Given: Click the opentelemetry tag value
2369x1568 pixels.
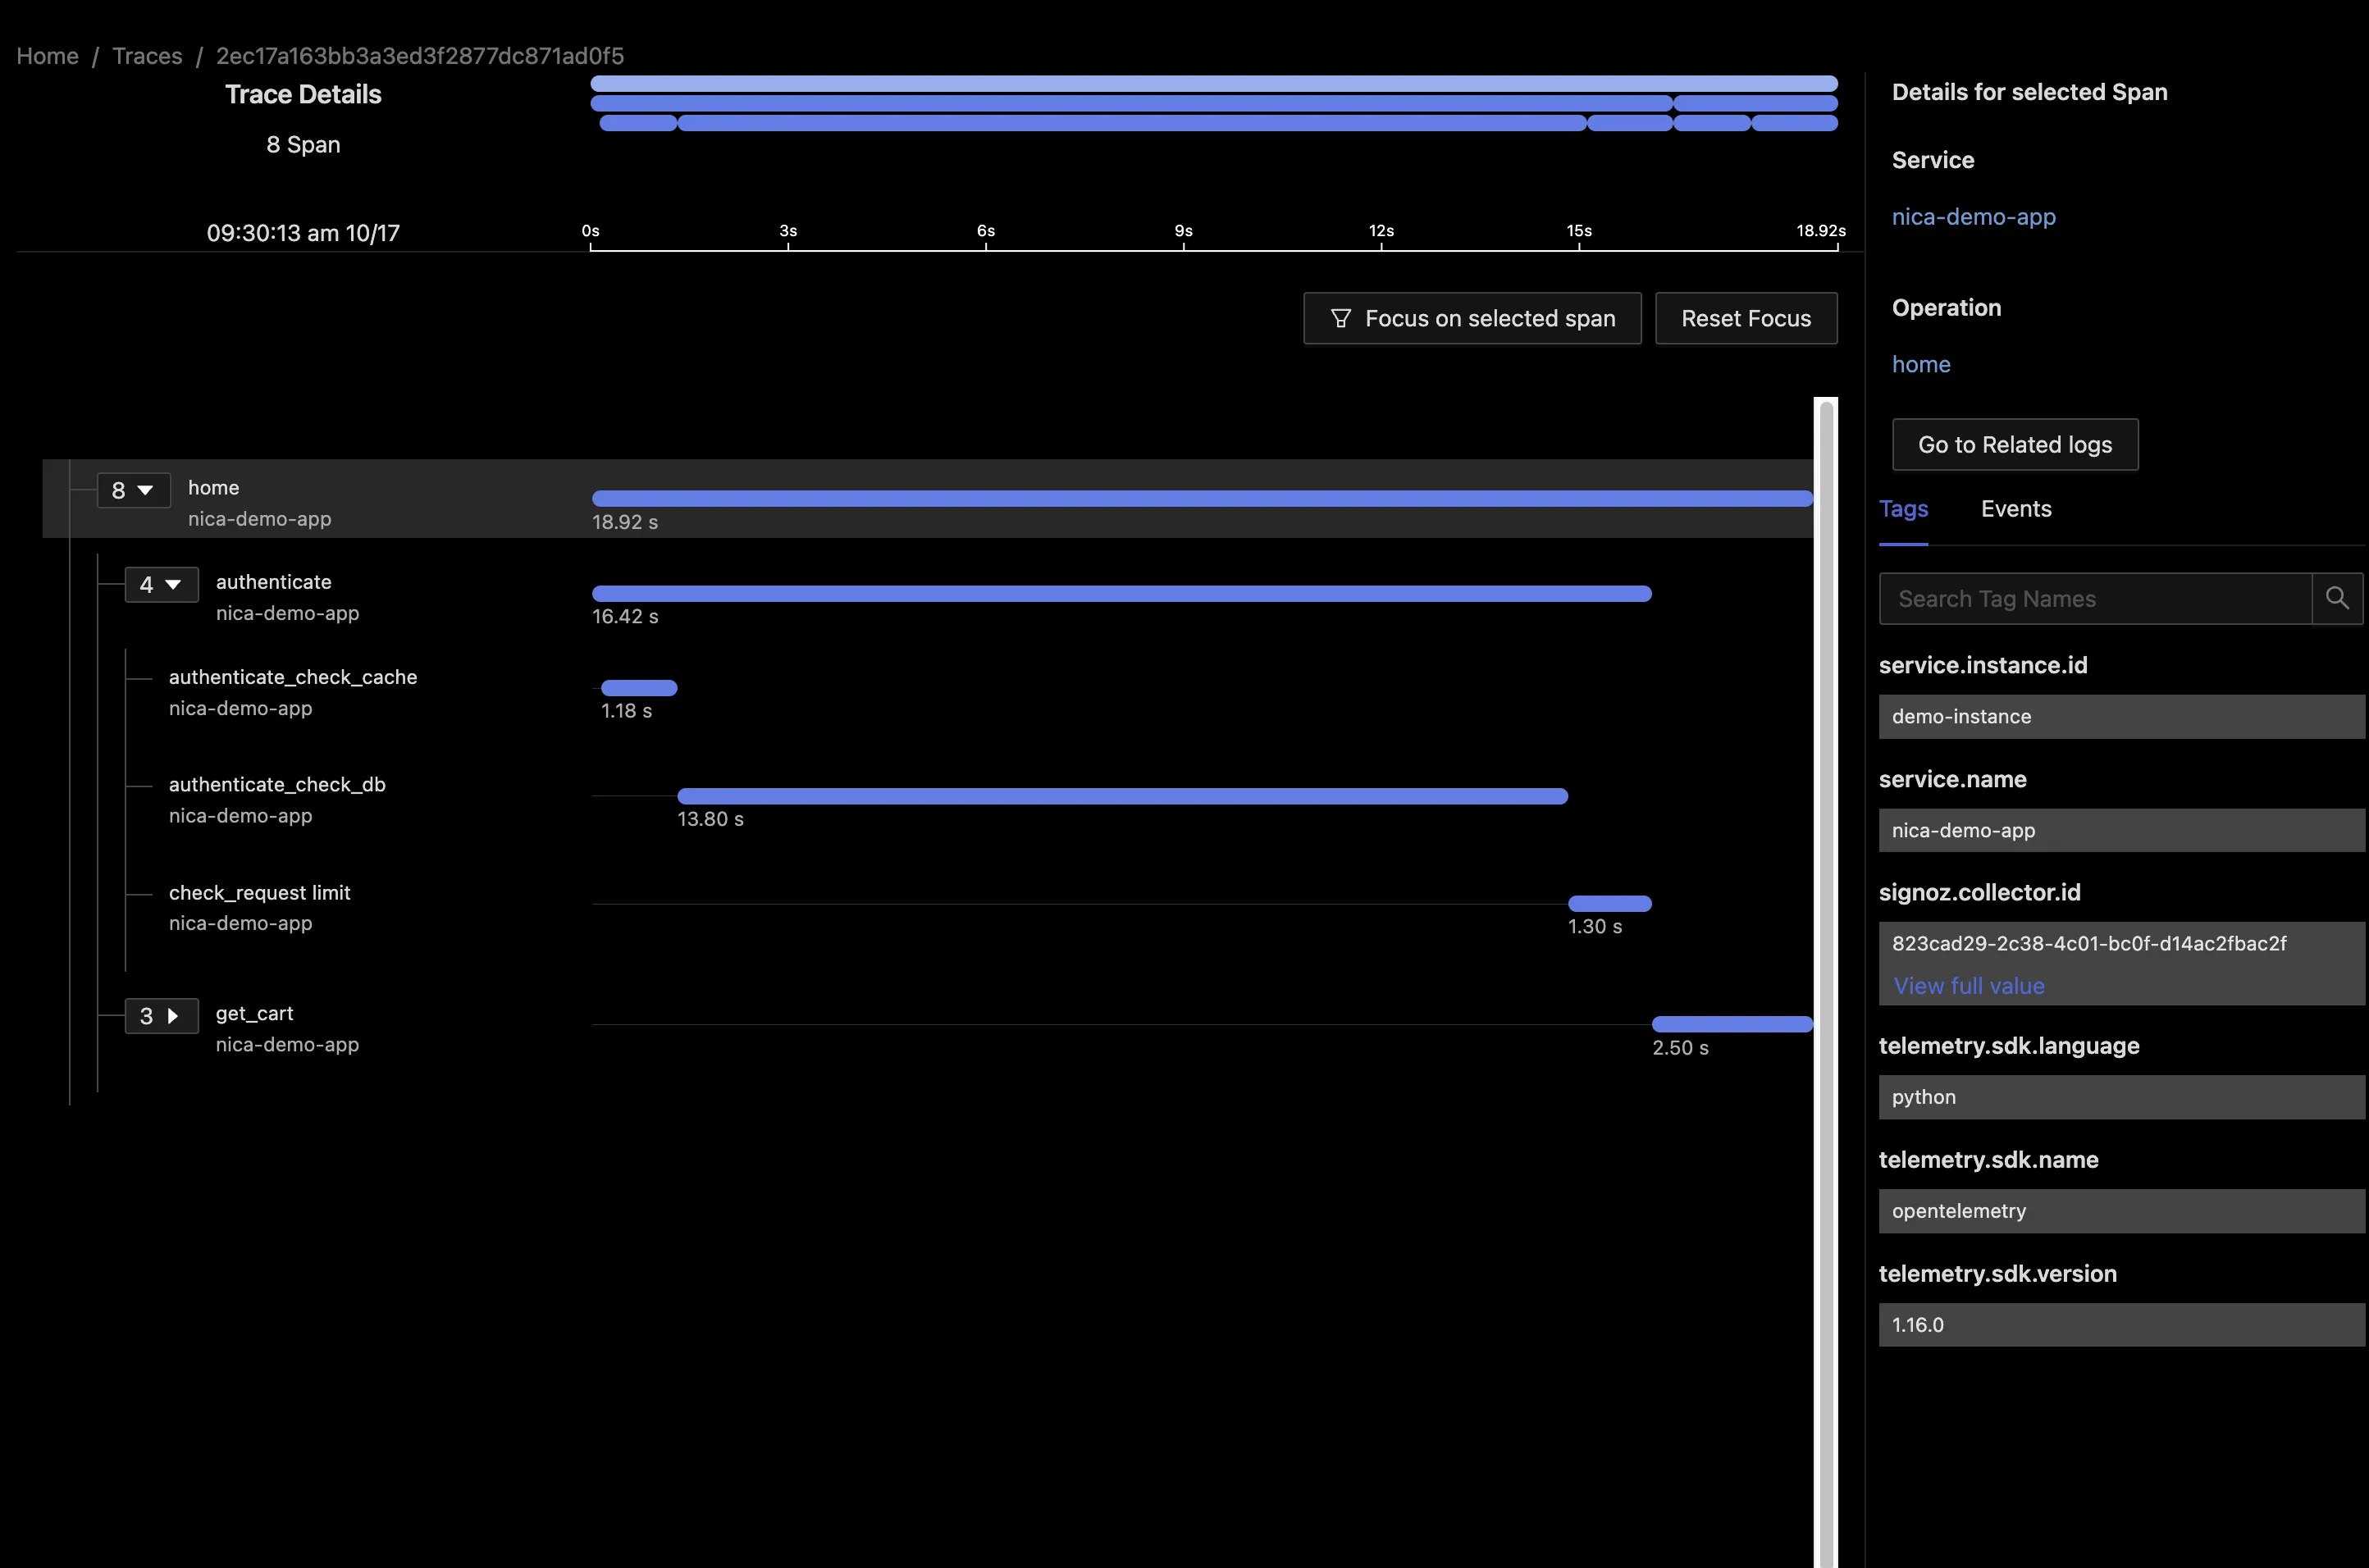Looking at the screenshot, I should [2121, 1211].
